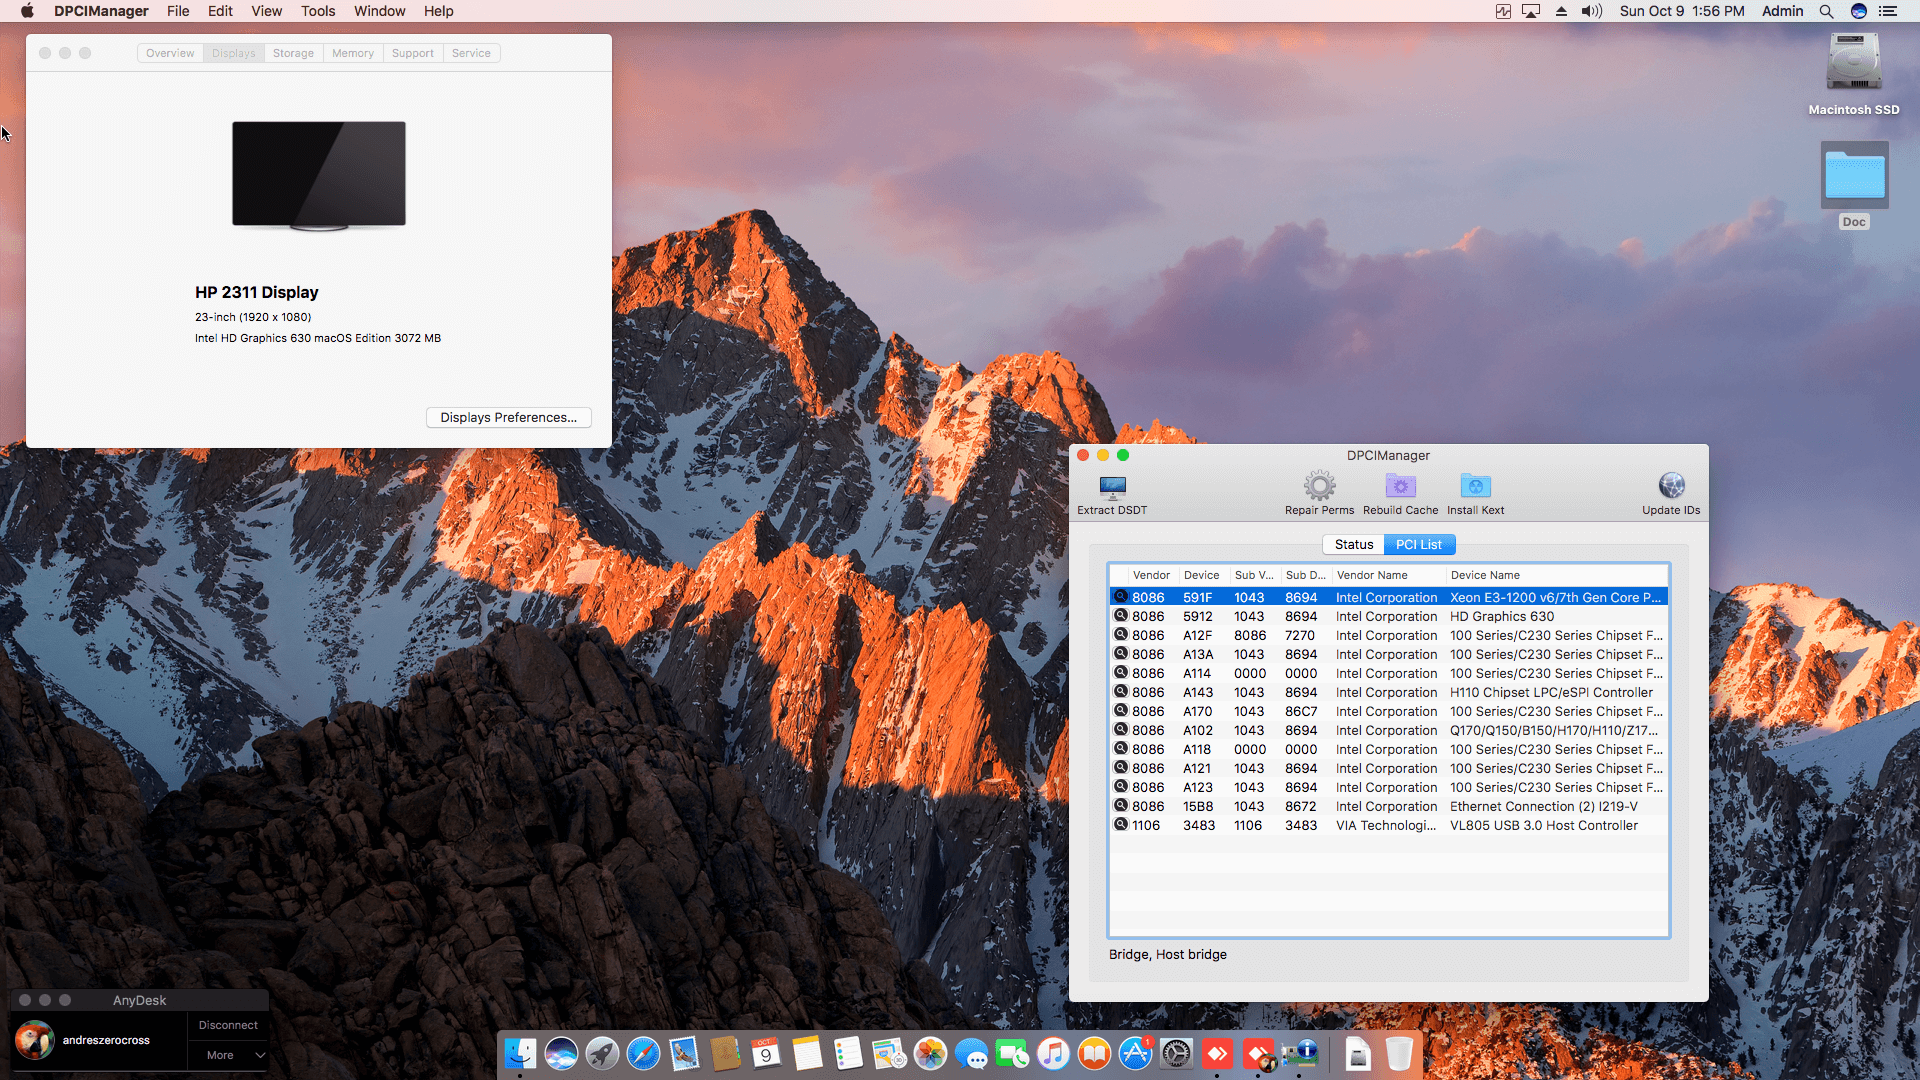Click the Rebuild Cache folder icon
This screenshot has height=1080, width=1920.
[1400, 486]
